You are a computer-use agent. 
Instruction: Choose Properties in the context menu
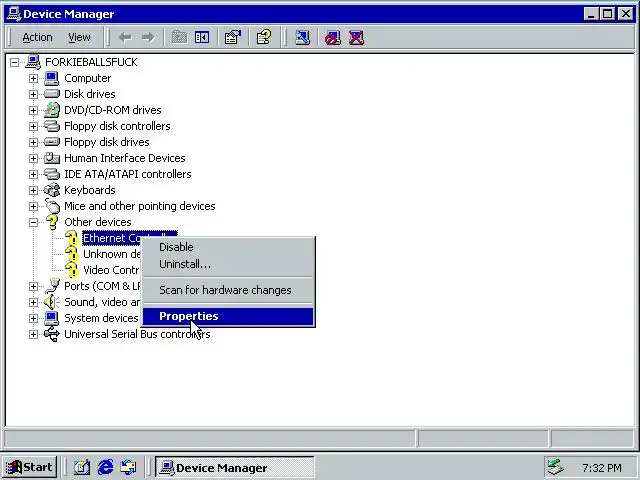tap(228, 316)
